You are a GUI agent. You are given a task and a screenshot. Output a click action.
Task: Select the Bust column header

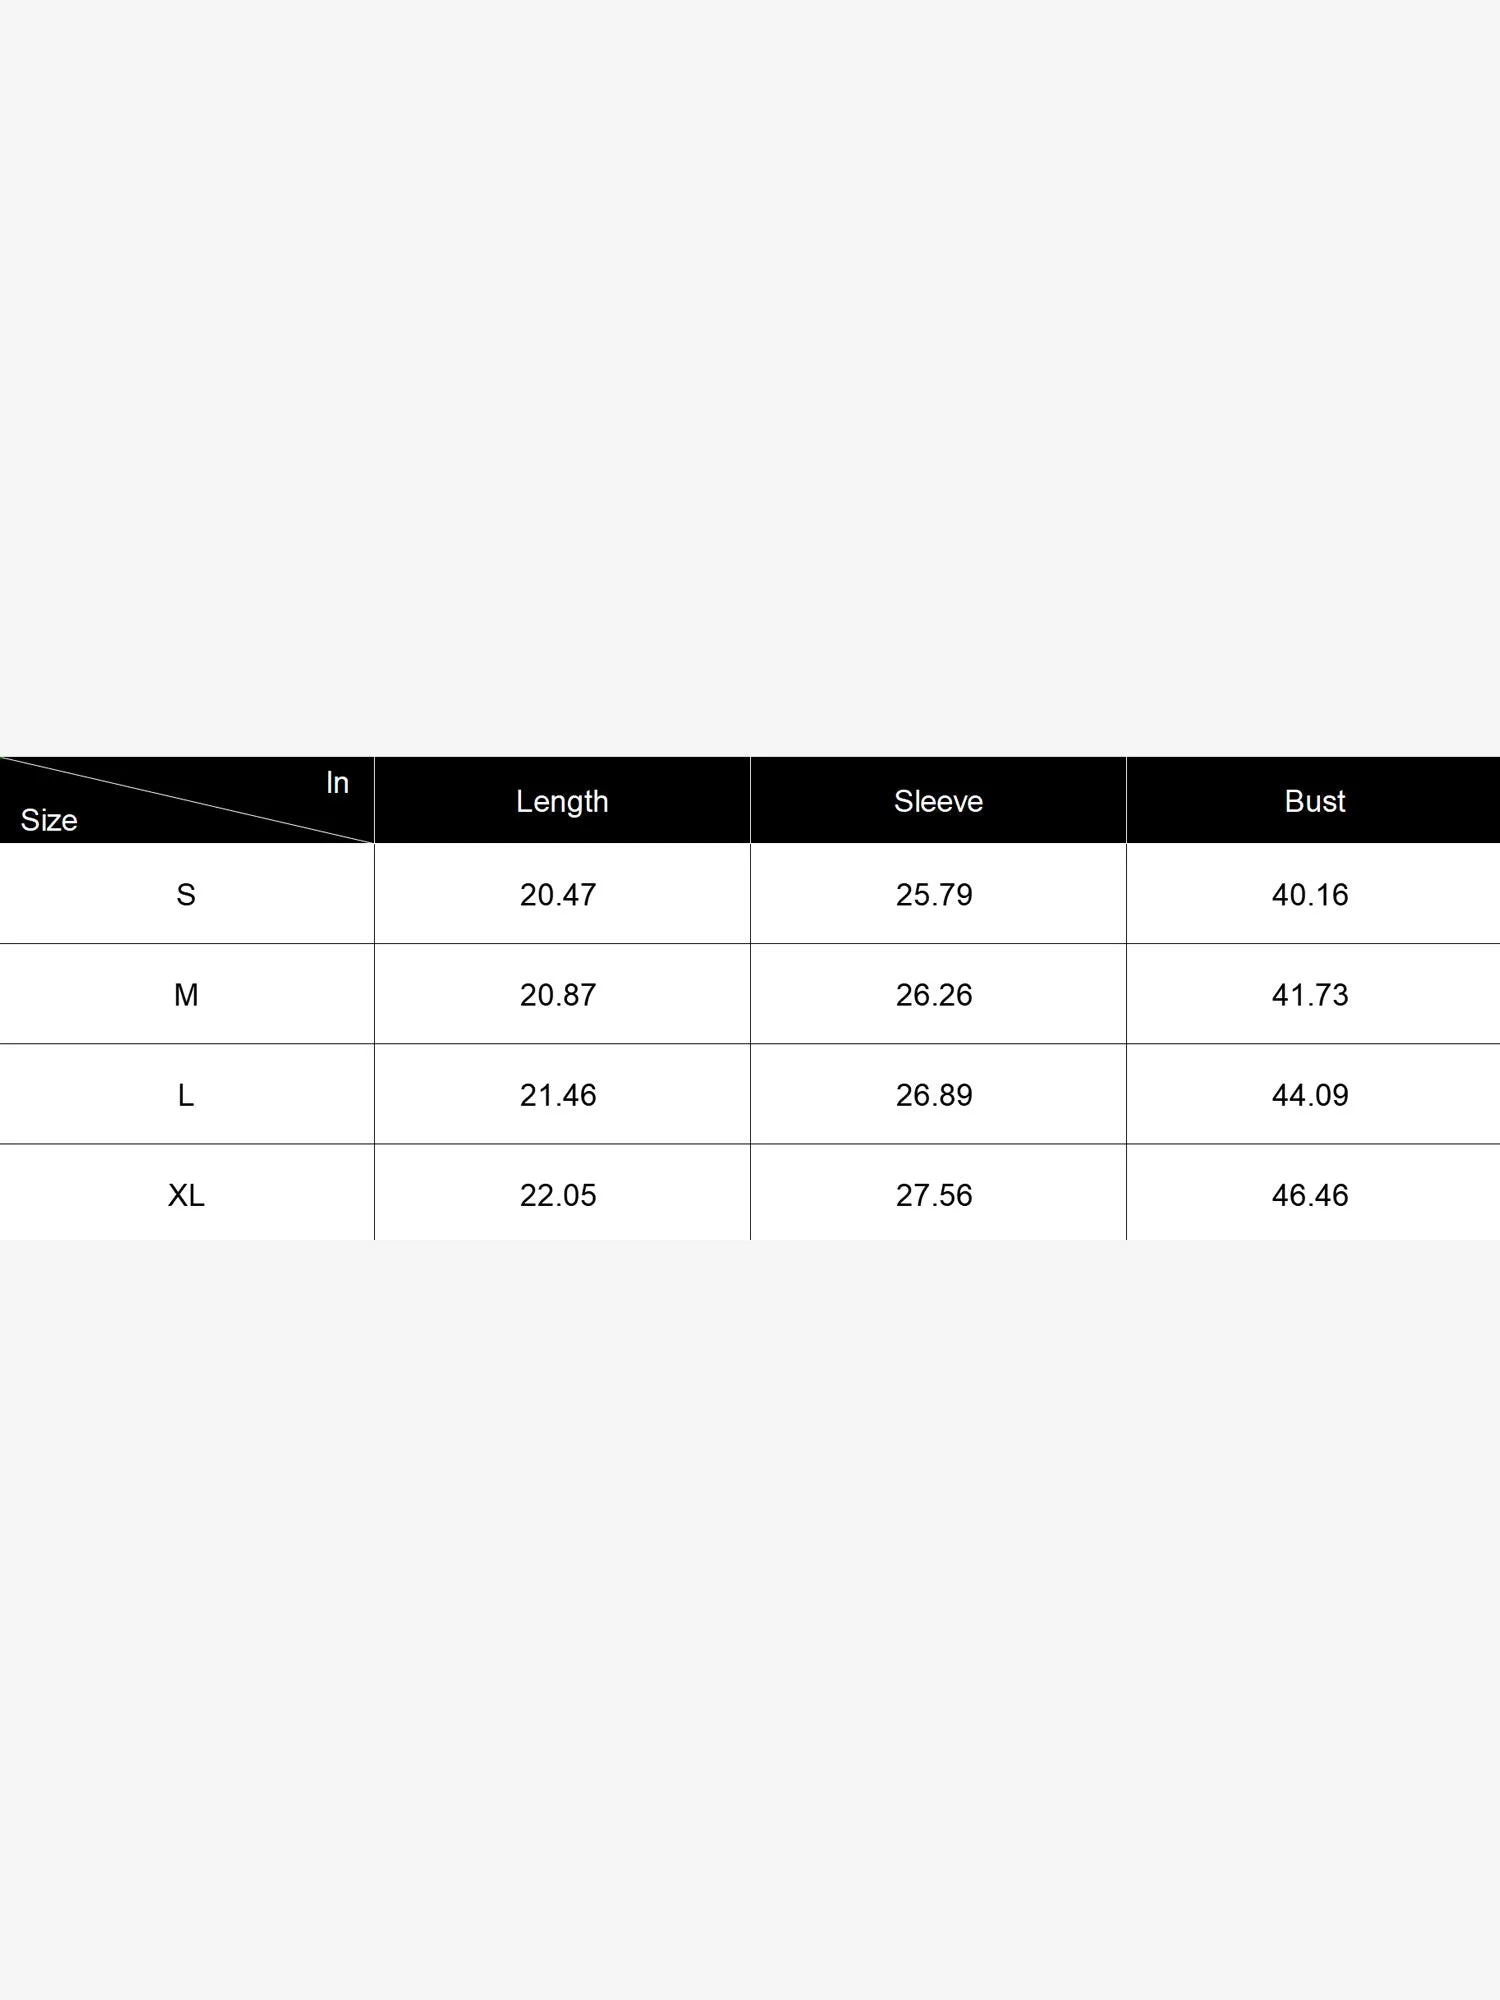click(x=1314, y=801)
